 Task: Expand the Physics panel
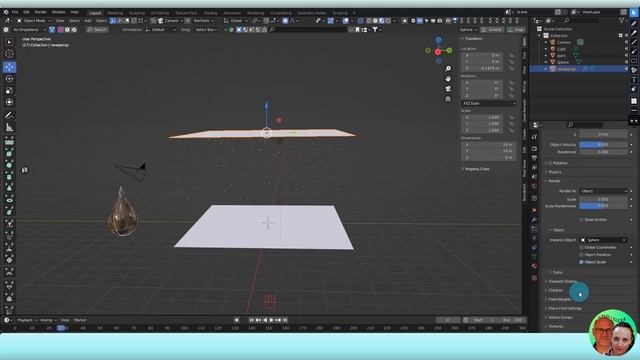point(554,172)
